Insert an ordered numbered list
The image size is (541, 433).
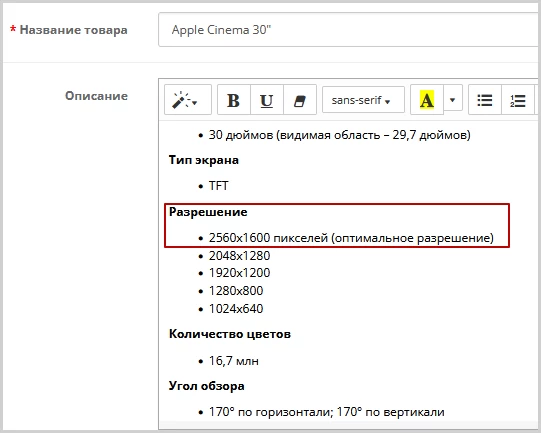pyautogui.click(x=518, y=100)
